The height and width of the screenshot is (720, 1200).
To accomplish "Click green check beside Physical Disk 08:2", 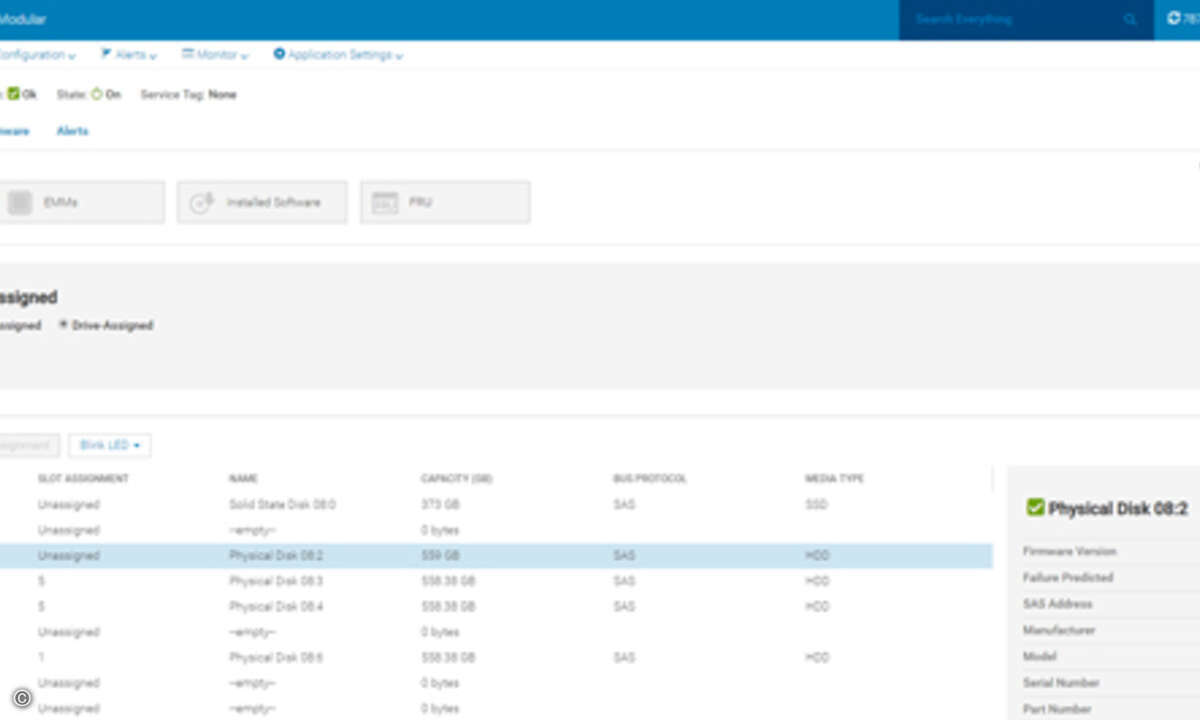I will (x=1035, y=508).
